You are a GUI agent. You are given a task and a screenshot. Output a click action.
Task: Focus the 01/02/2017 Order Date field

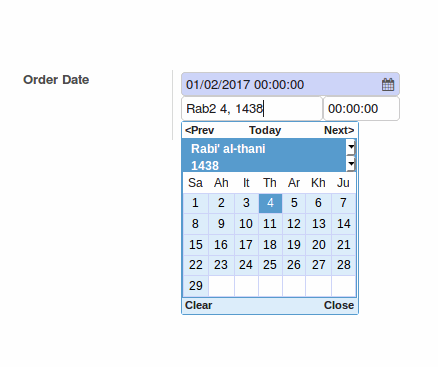point(290,84)
